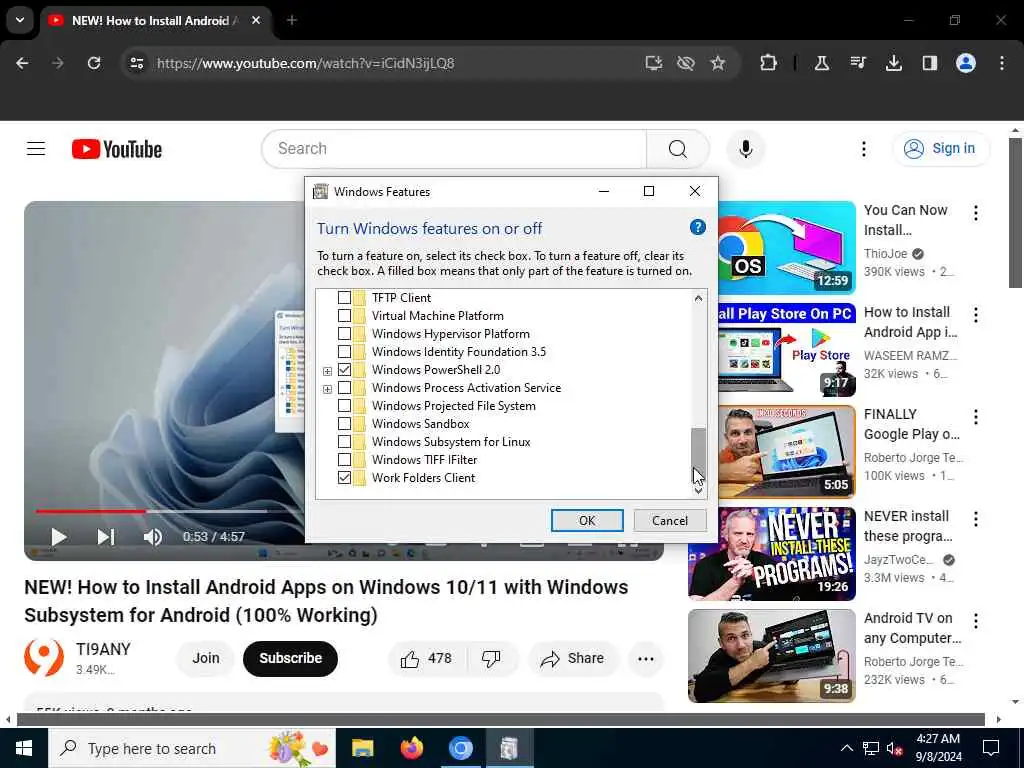Toggle the browser side panel icon
Screen dimensions: 1024x768
[x=930, y=63]
